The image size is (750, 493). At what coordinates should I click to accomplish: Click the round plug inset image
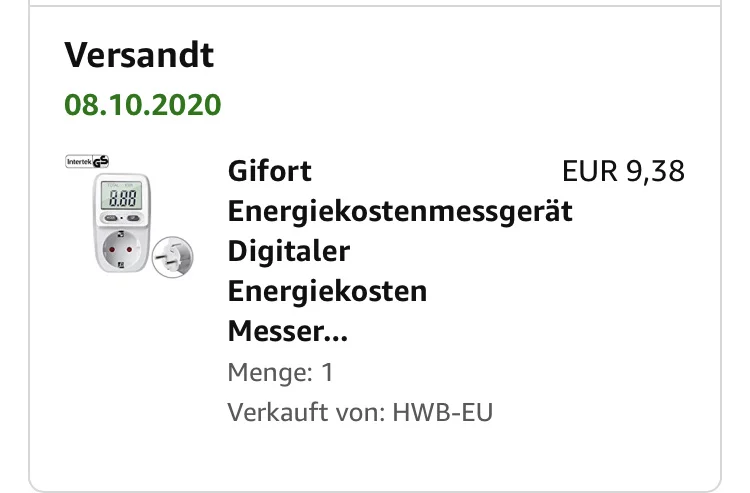coord(173,257)
